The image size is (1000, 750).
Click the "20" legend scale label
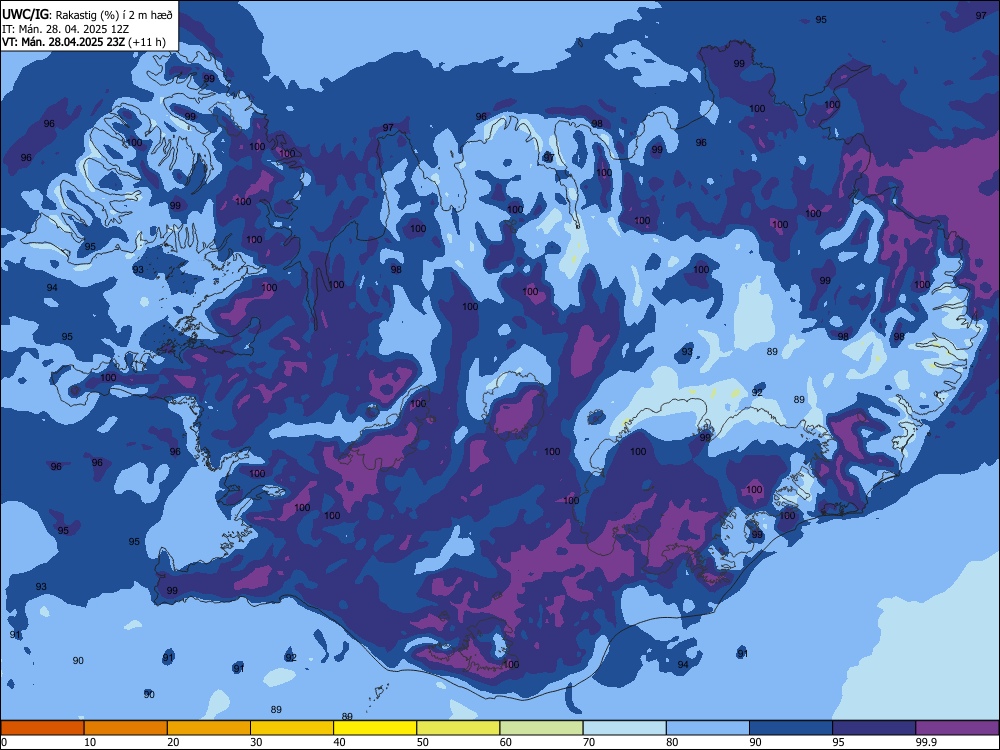click(x=173, y=742)
